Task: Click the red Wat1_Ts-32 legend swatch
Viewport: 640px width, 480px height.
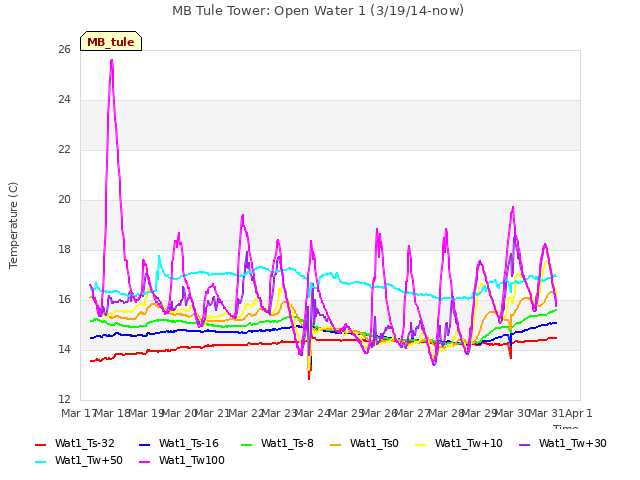Action: coord(41,444)
